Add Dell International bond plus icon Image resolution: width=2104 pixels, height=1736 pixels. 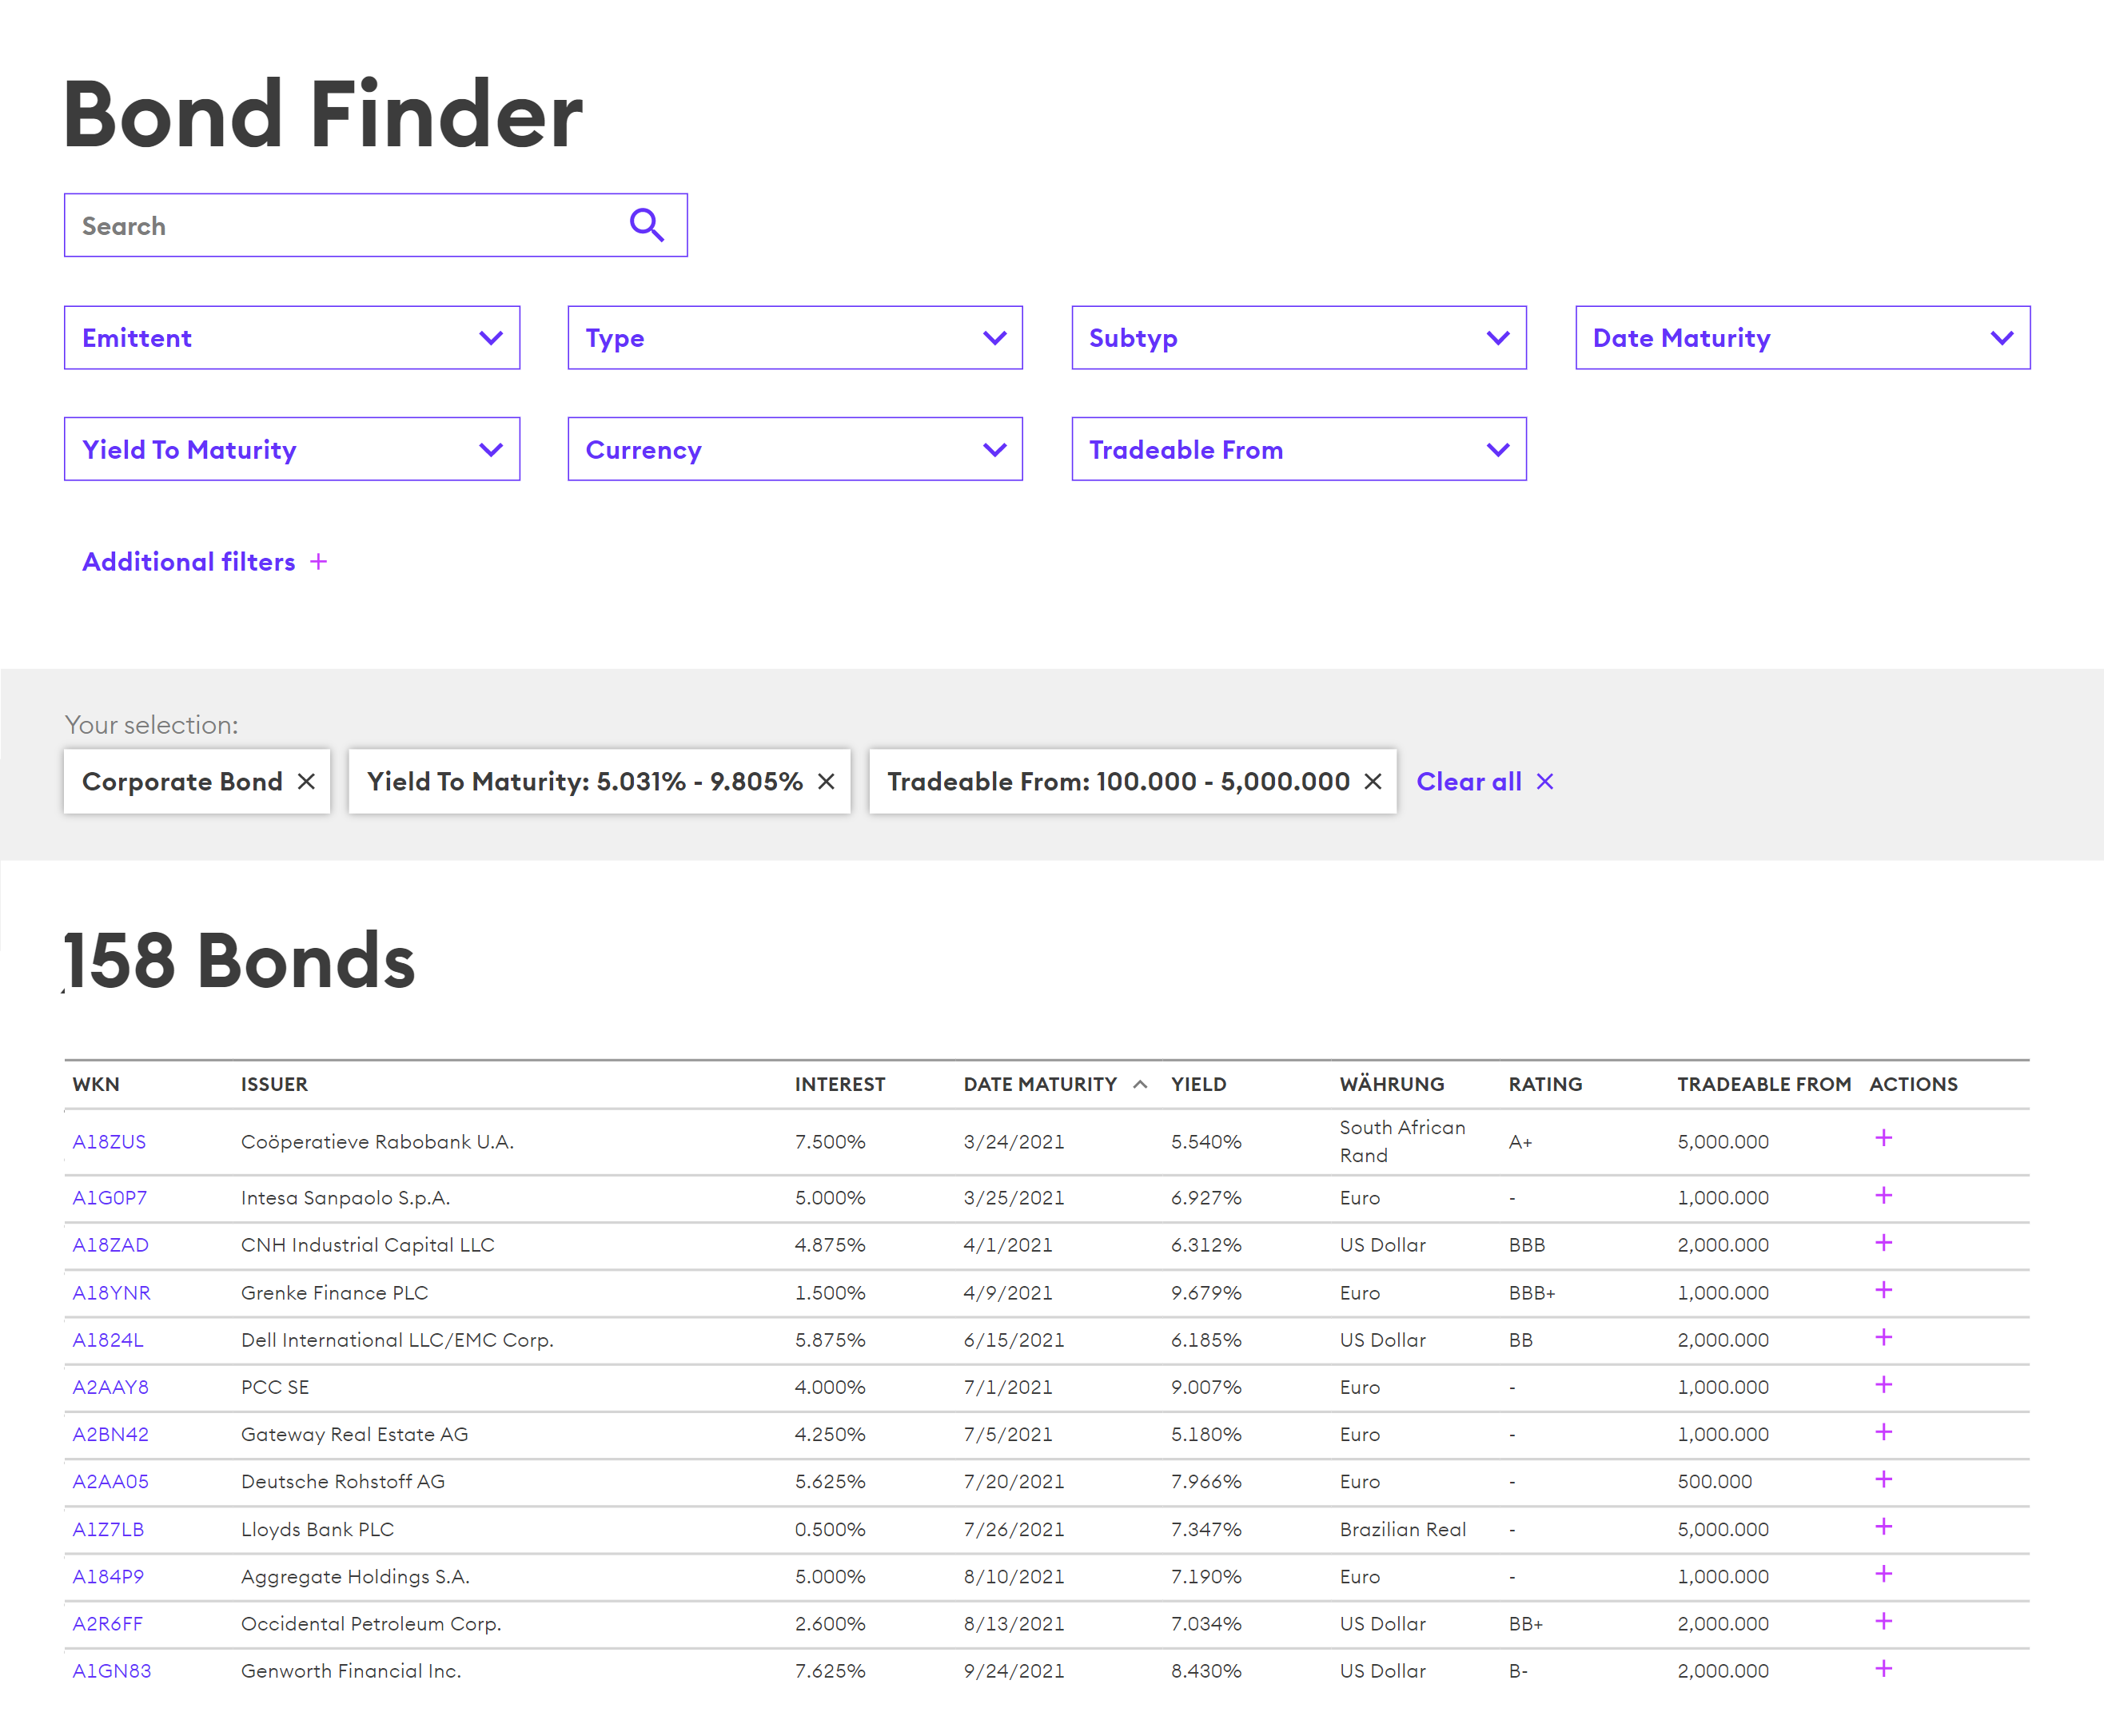1883,1338
